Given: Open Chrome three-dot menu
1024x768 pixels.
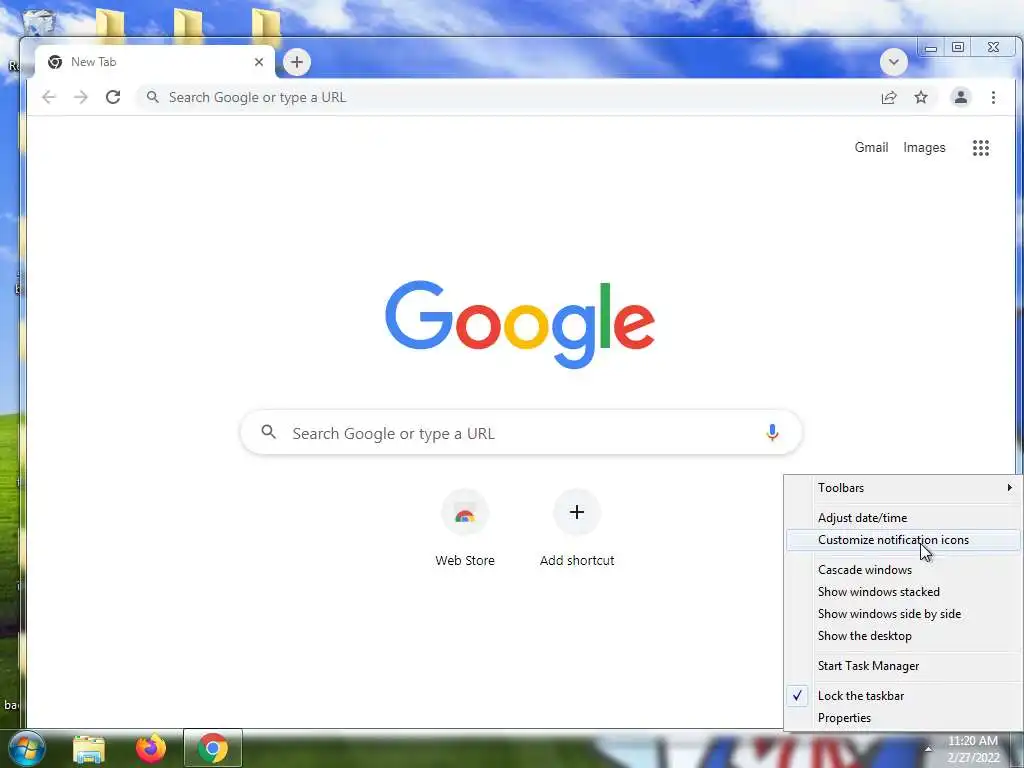Looking at the screenshot, I should [x=993, y=97].
